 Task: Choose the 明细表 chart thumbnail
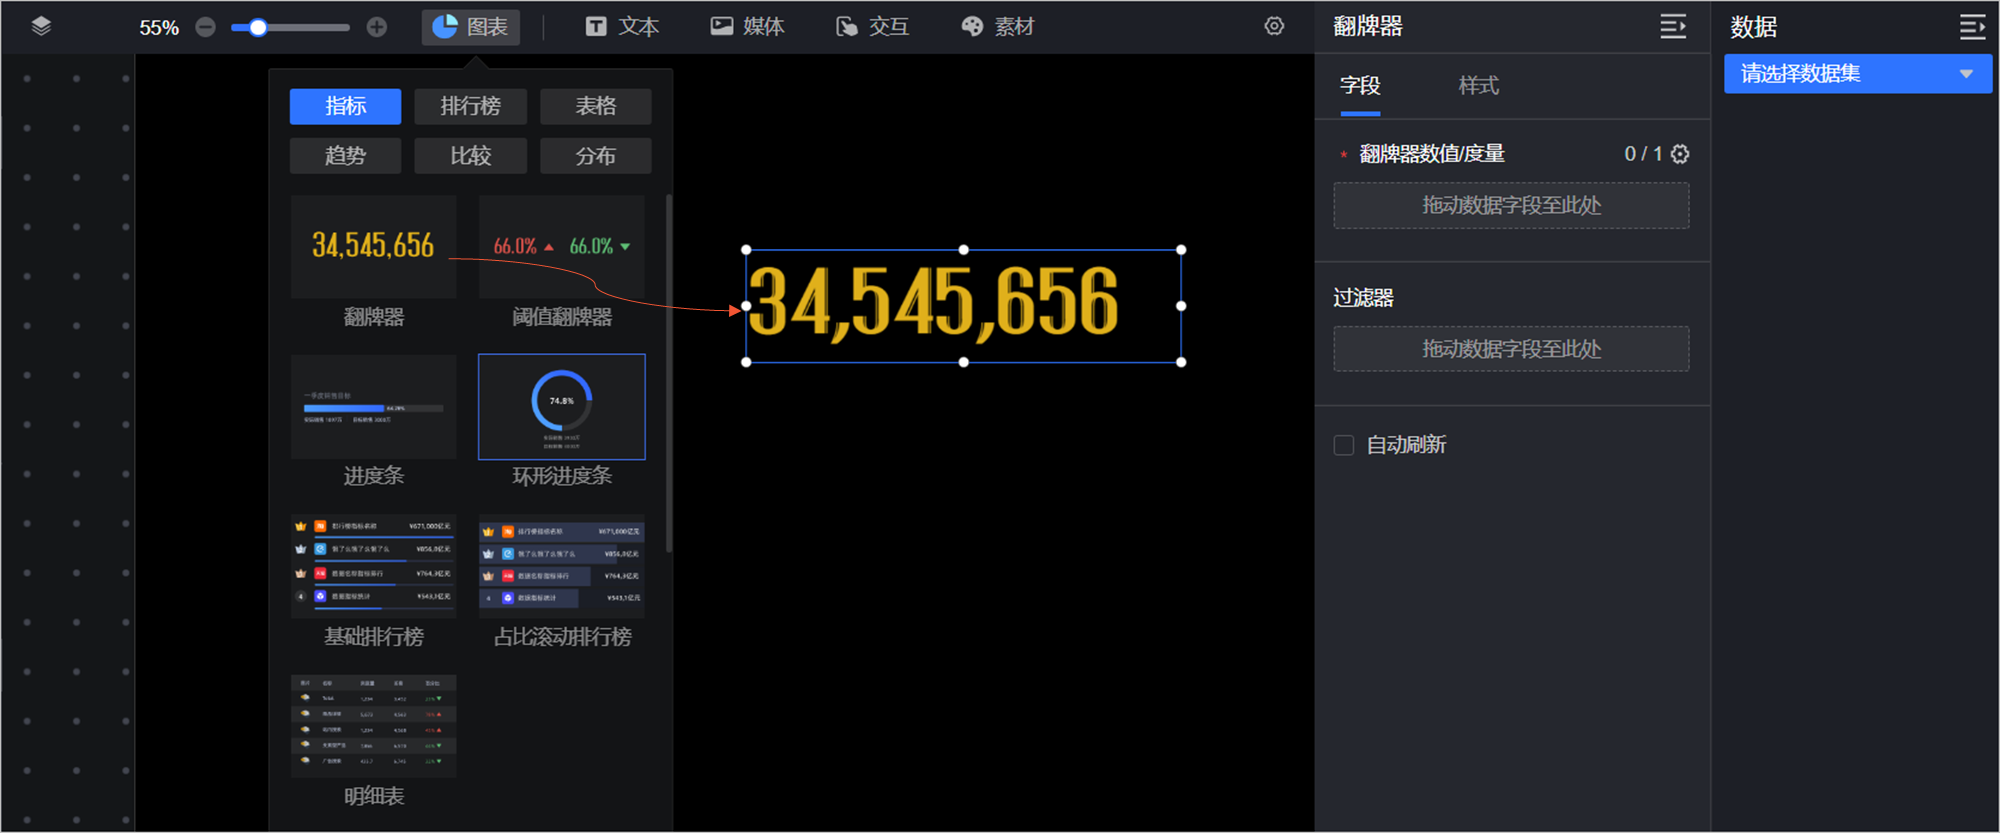coord(373,726)
